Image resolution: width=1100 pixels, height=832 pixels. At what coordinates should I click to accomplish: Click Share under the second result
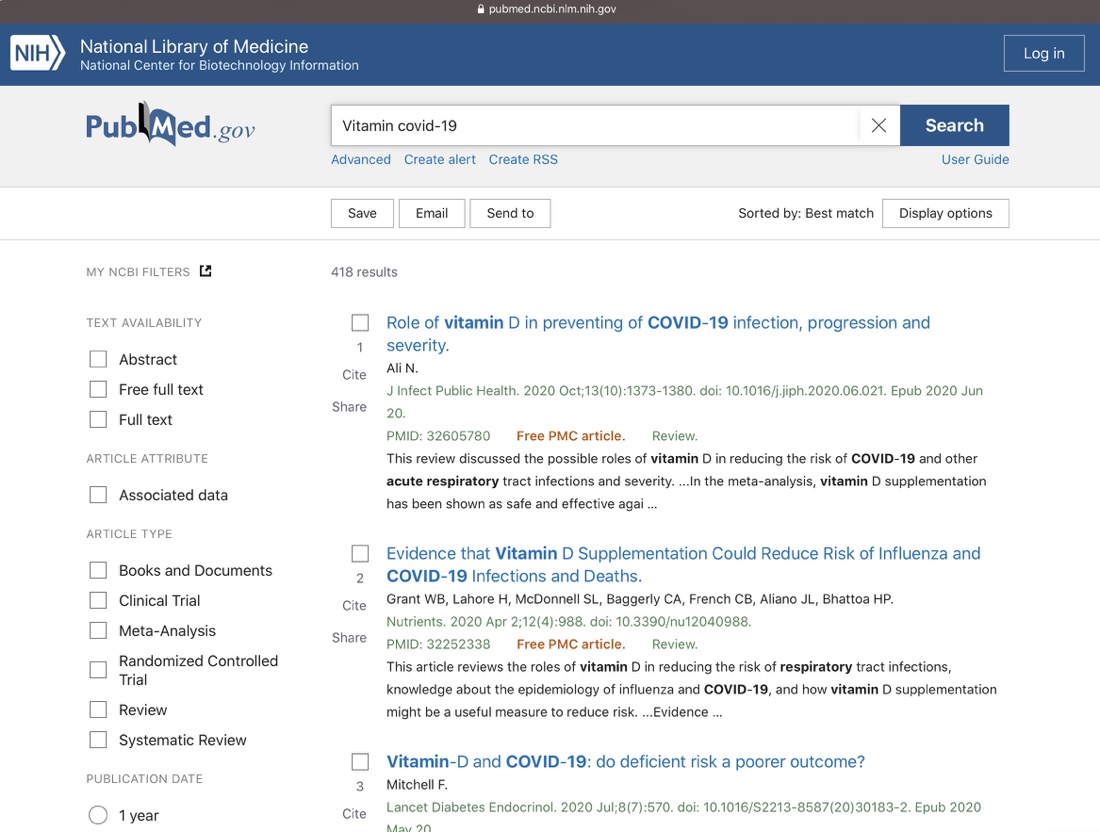click(x=349, y=638)
